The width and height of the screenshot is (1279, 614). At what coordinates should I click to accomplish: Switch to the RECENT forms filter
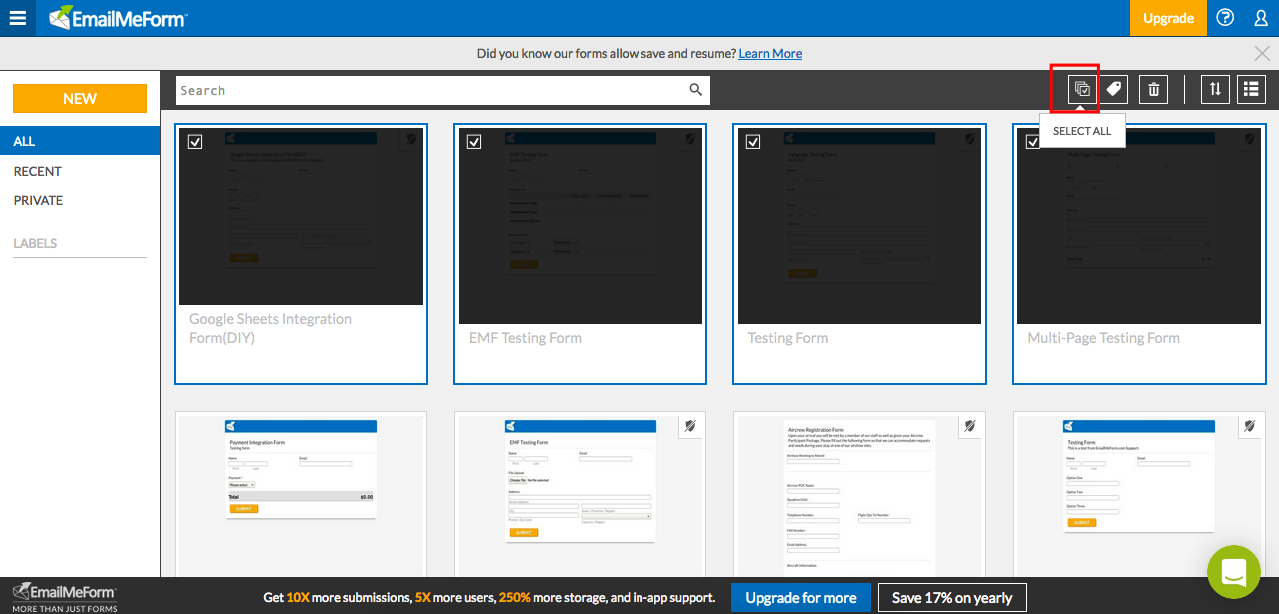[x=38, y=171]
